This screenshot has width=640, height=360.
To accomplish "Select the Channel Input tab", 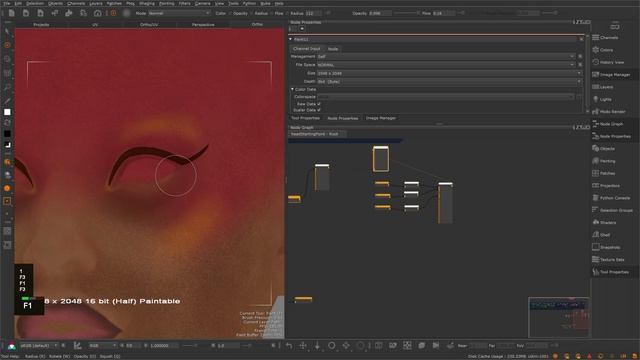I will coord(307,49).
